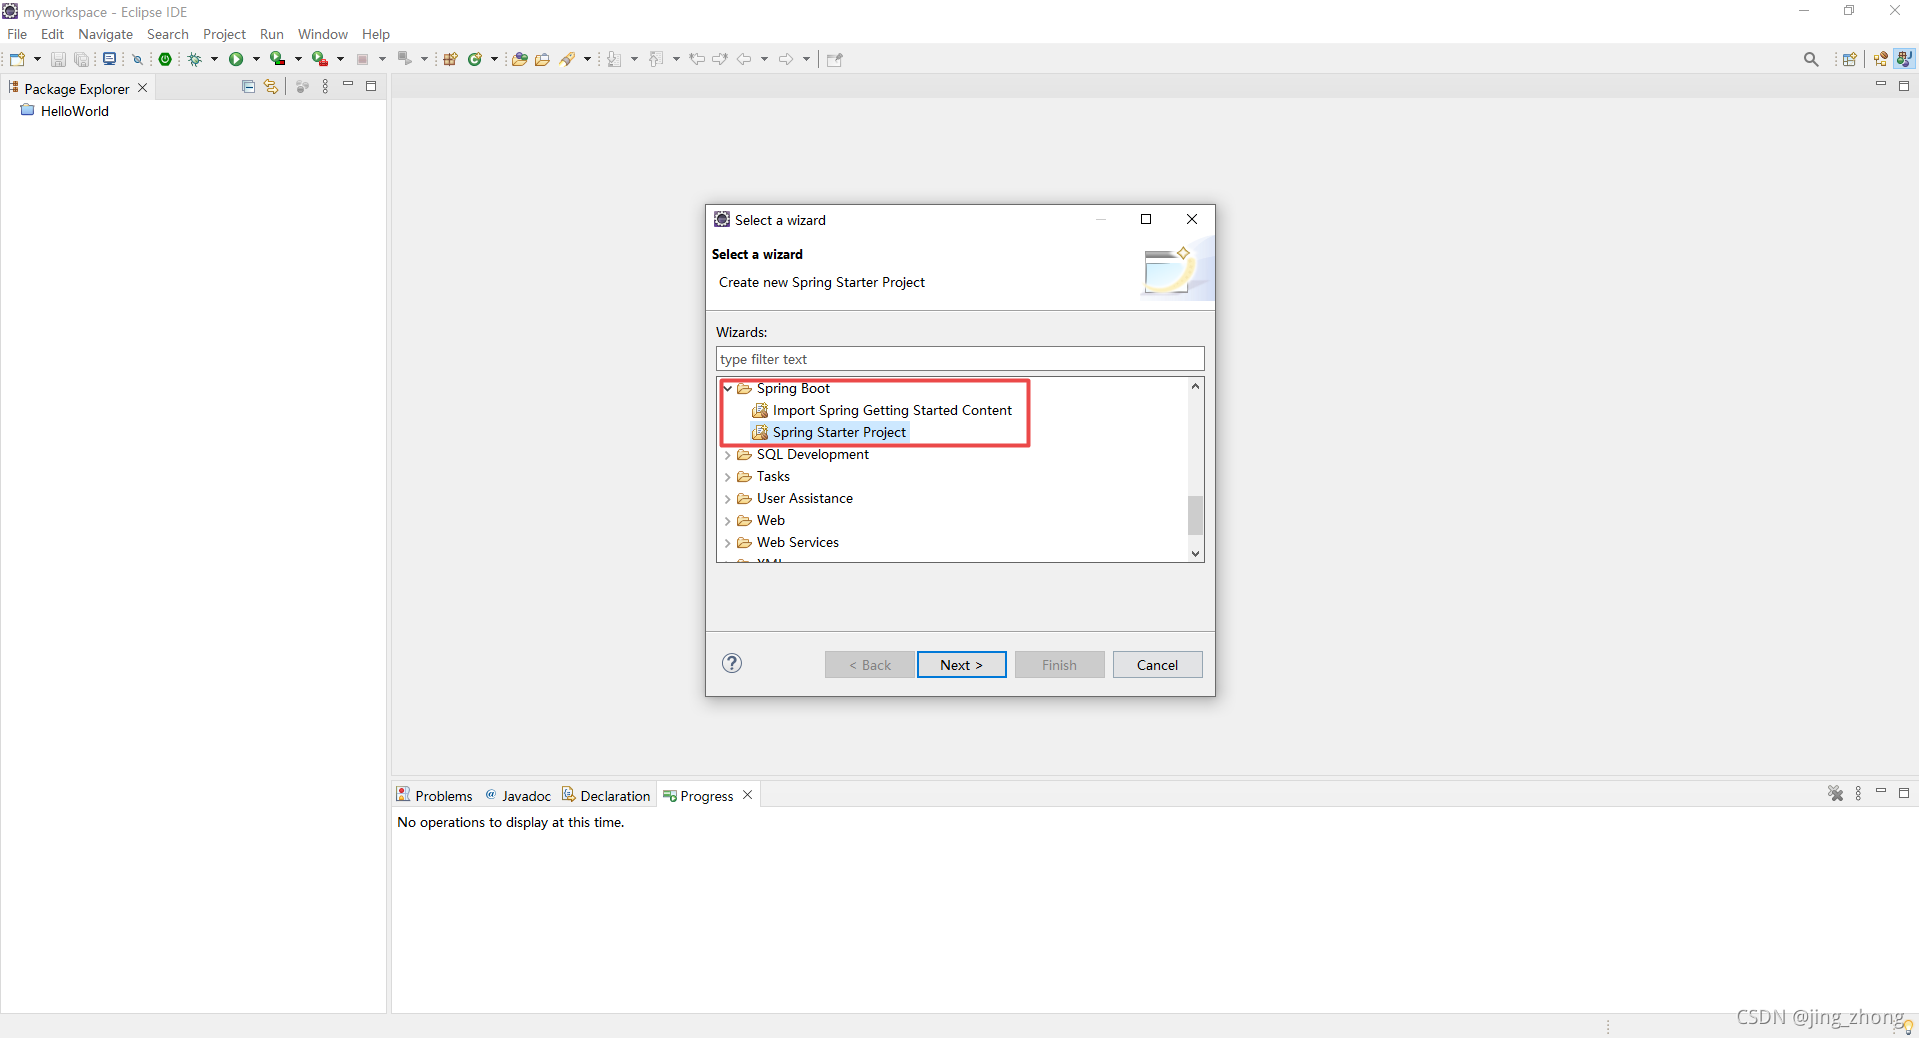1919x1038 pixels.
Task: Select Spring Starter Project wizard entry
Action: (x=830, y=432)
